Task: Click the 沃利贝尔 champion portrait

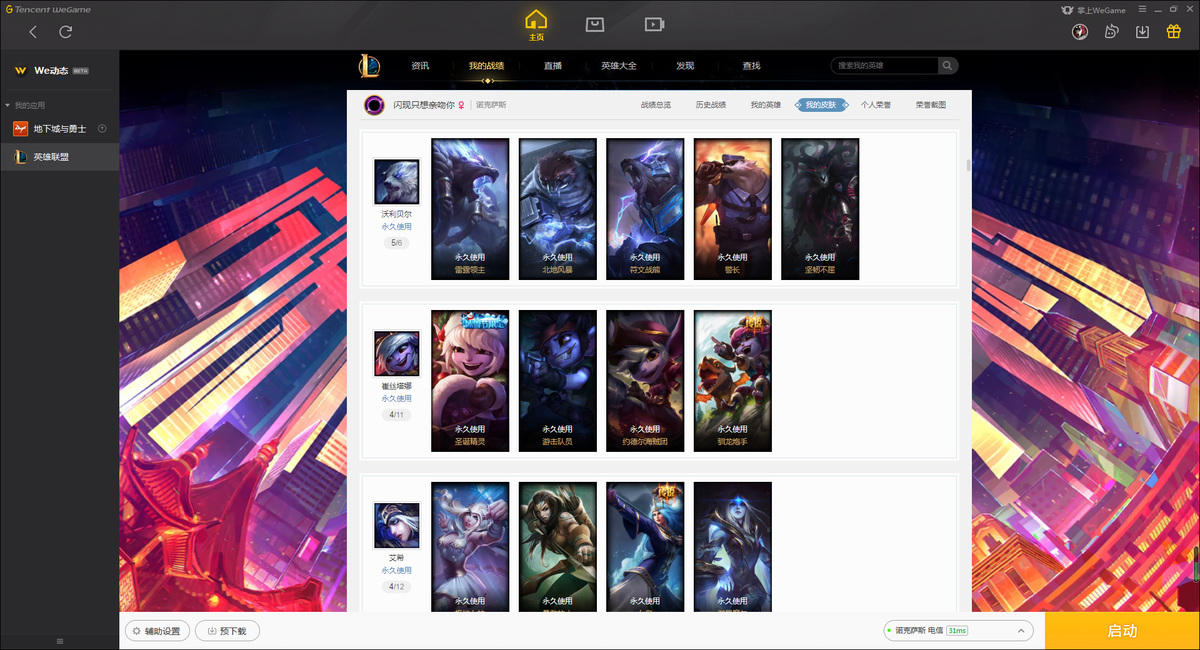Action: pyautogui.click(x=396, y=181)
